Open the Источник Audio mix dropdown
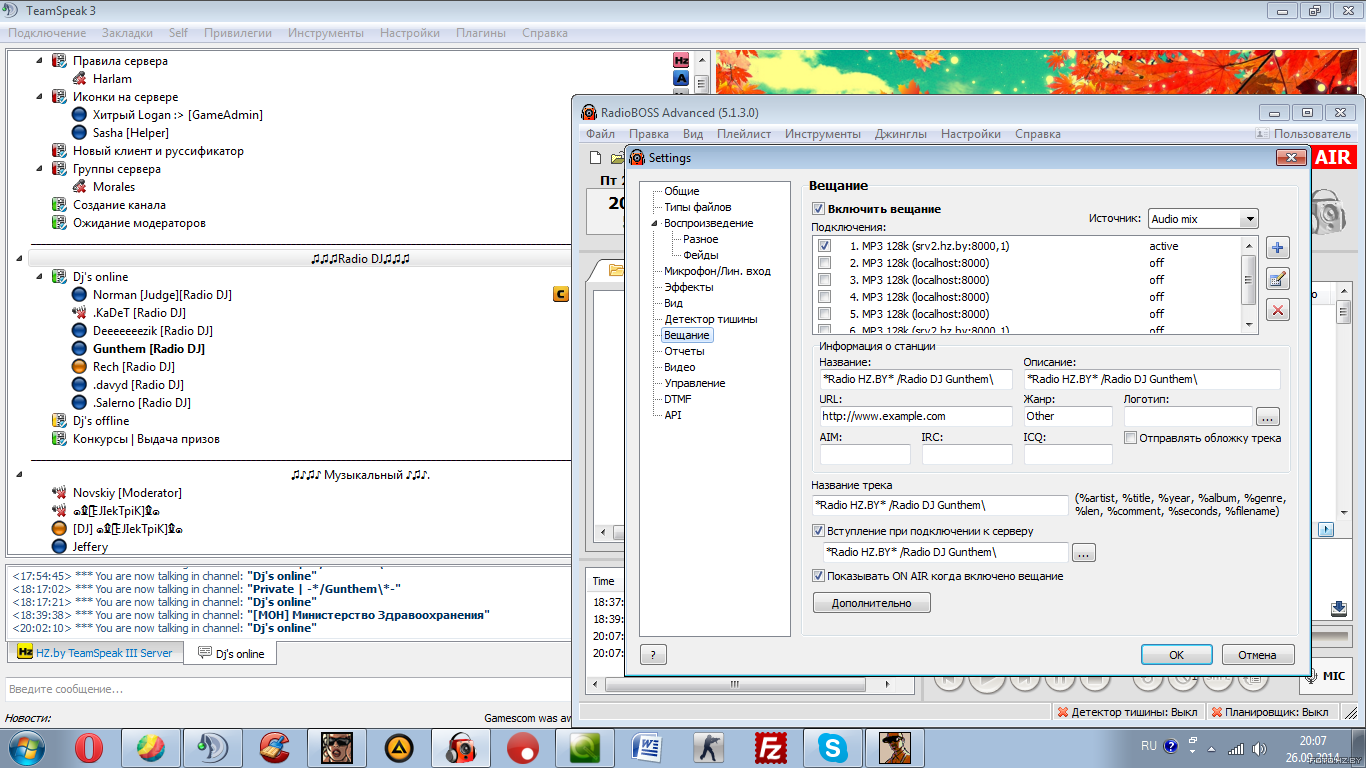Image resolution: width=1366 pixels, height=768 pixels. (1203, 218)
